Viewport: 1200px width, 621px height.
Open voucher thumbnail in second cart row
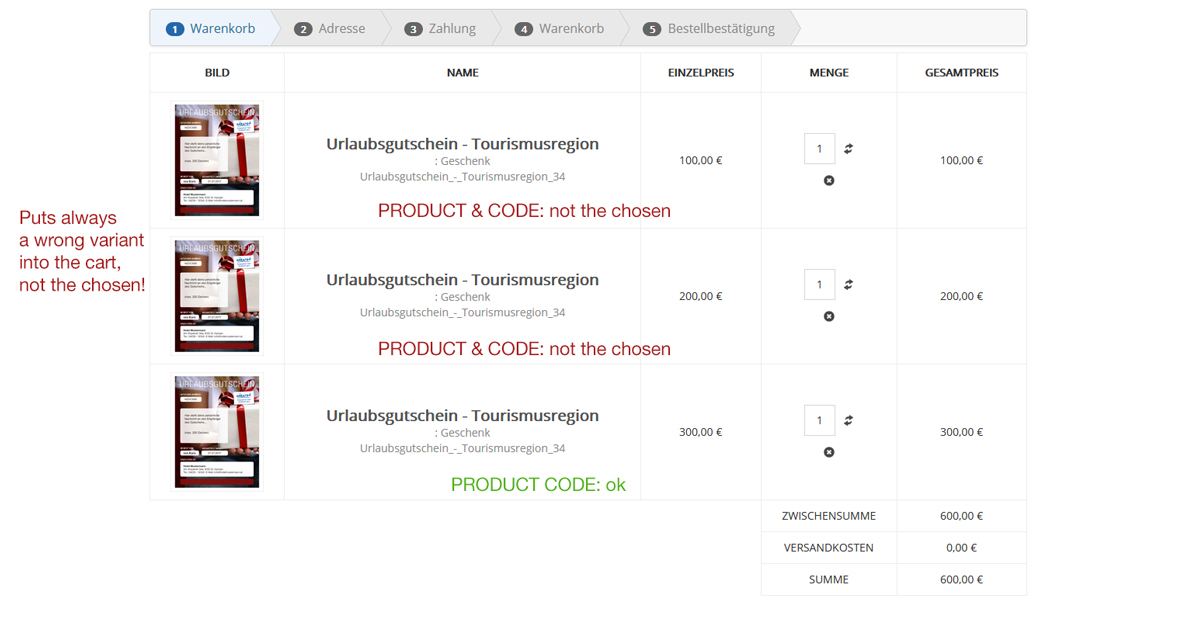click(217, 296)
